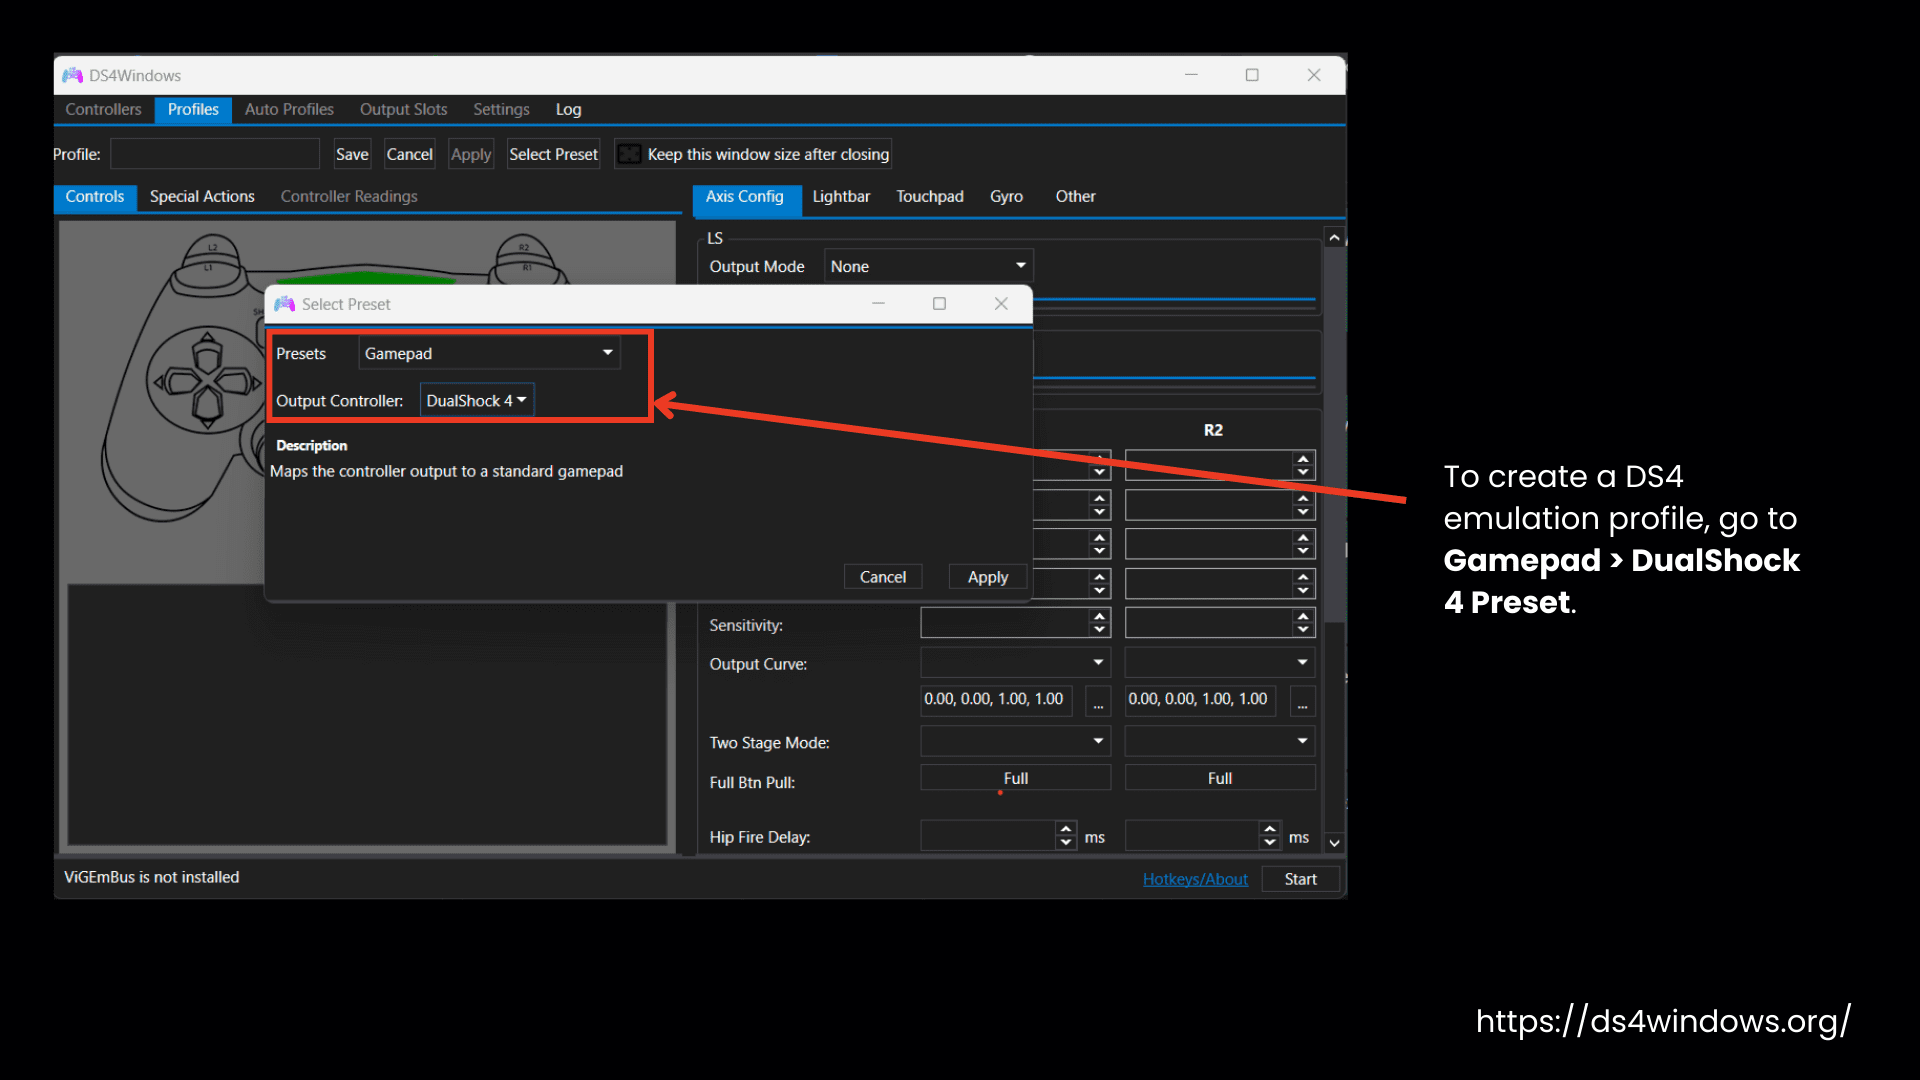Viewport: 1920px width, 1080px height.
Task: Open the Auto Profiles tab
Action: point(289,109)
